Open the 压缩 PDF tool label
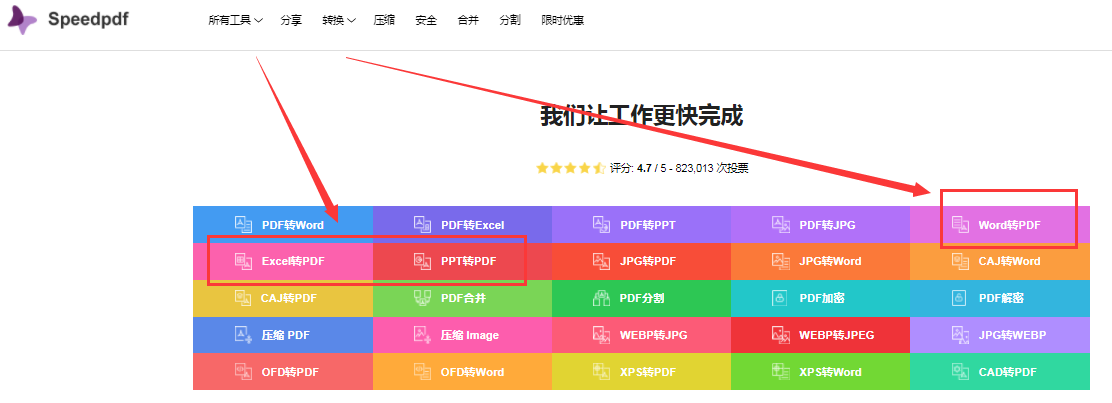Screen dimensions: 1112x403 (286, 335)
